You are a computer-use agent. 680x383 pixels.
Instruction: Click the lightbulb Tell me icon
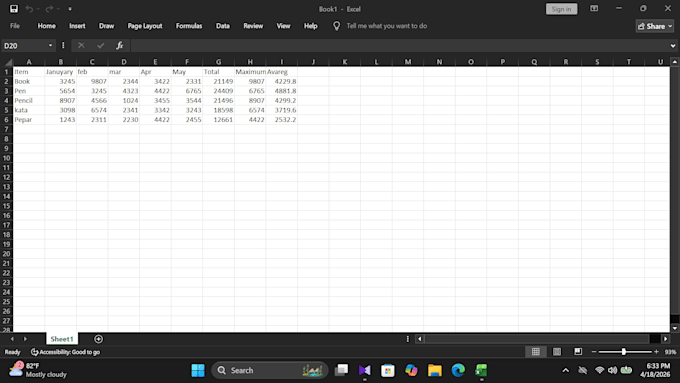point(337,26)
